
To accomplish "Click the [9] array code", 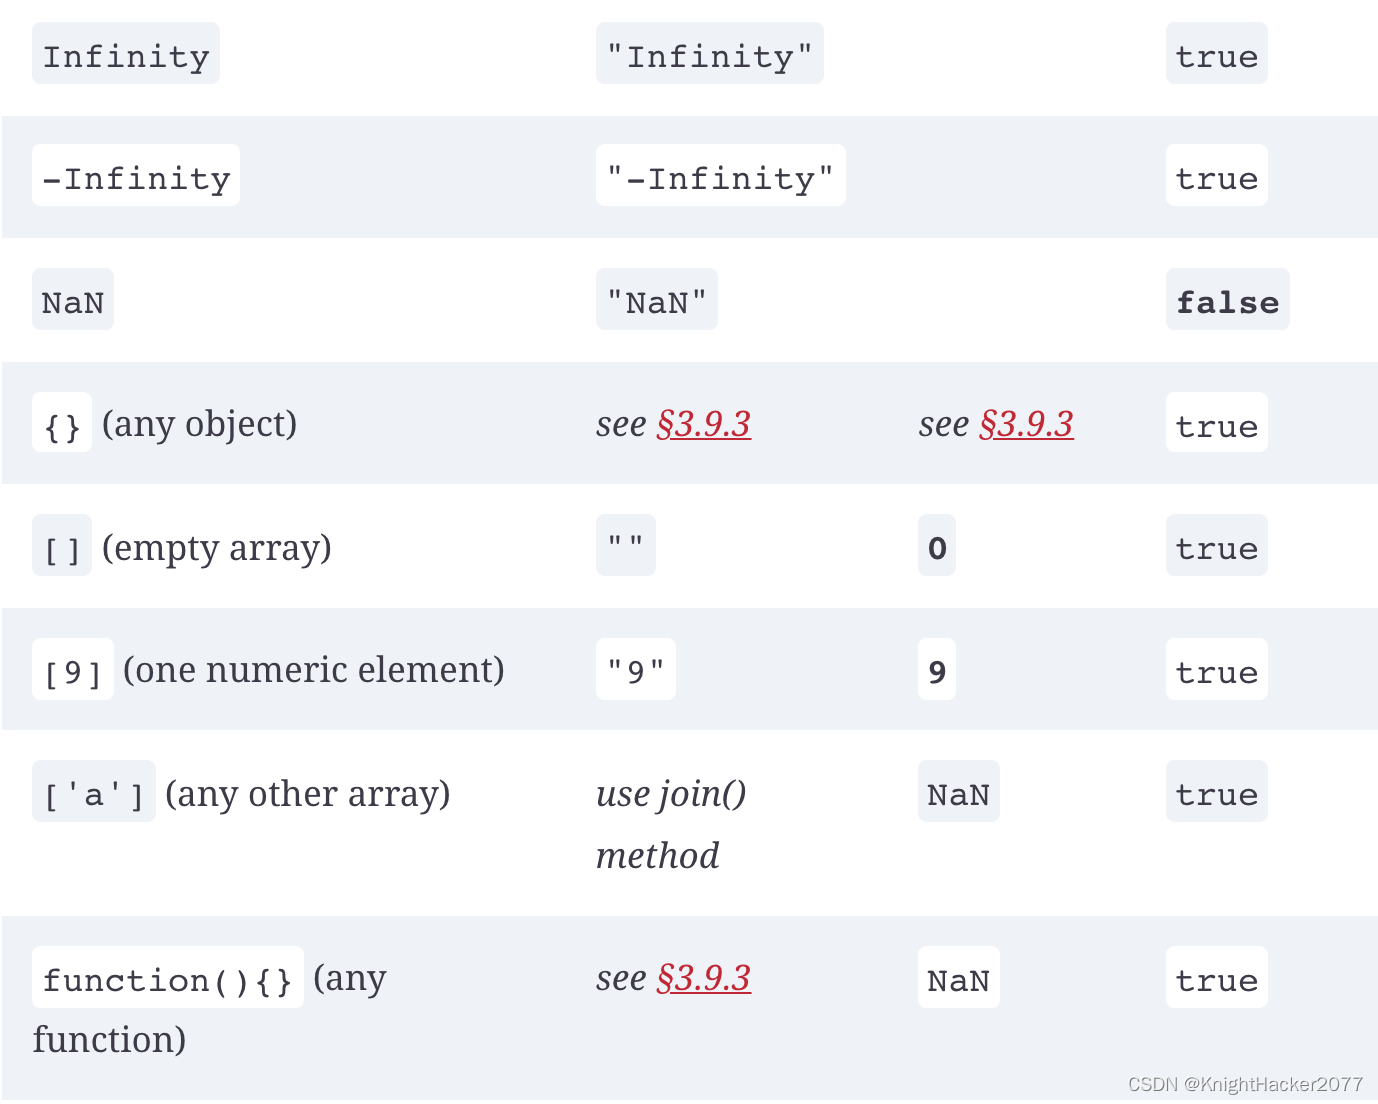I will point(73,670).
